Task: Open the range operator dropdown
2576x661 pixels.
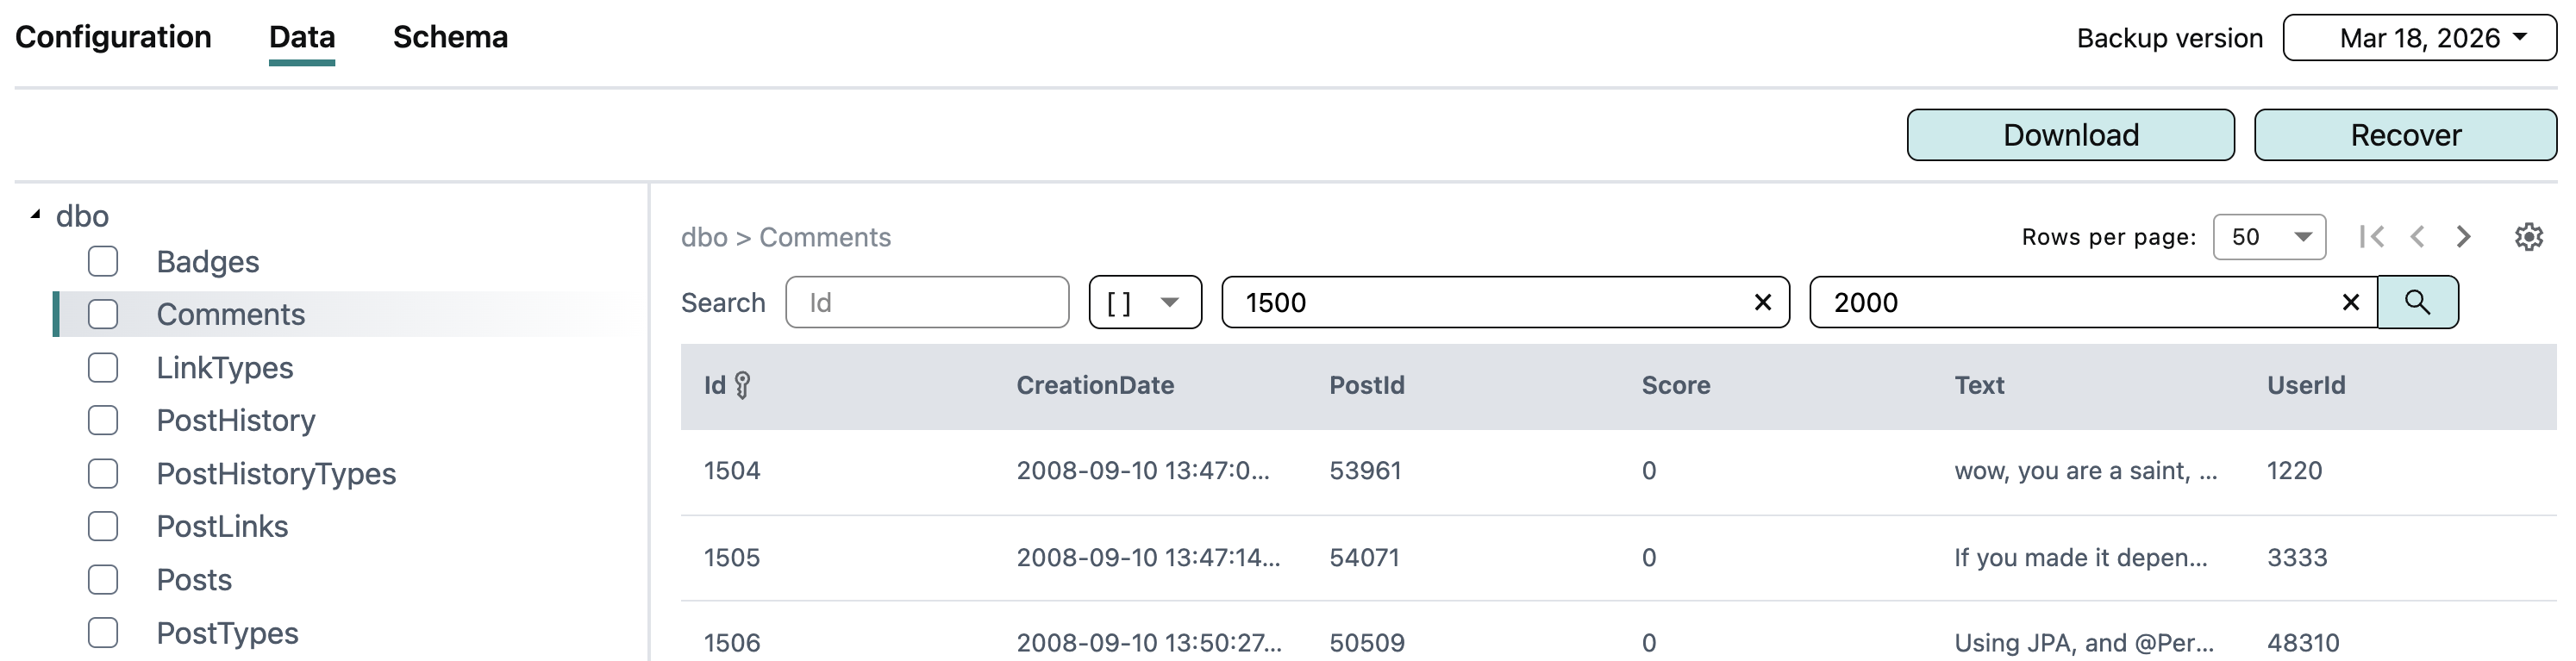Action: (x=1144, y=302)
